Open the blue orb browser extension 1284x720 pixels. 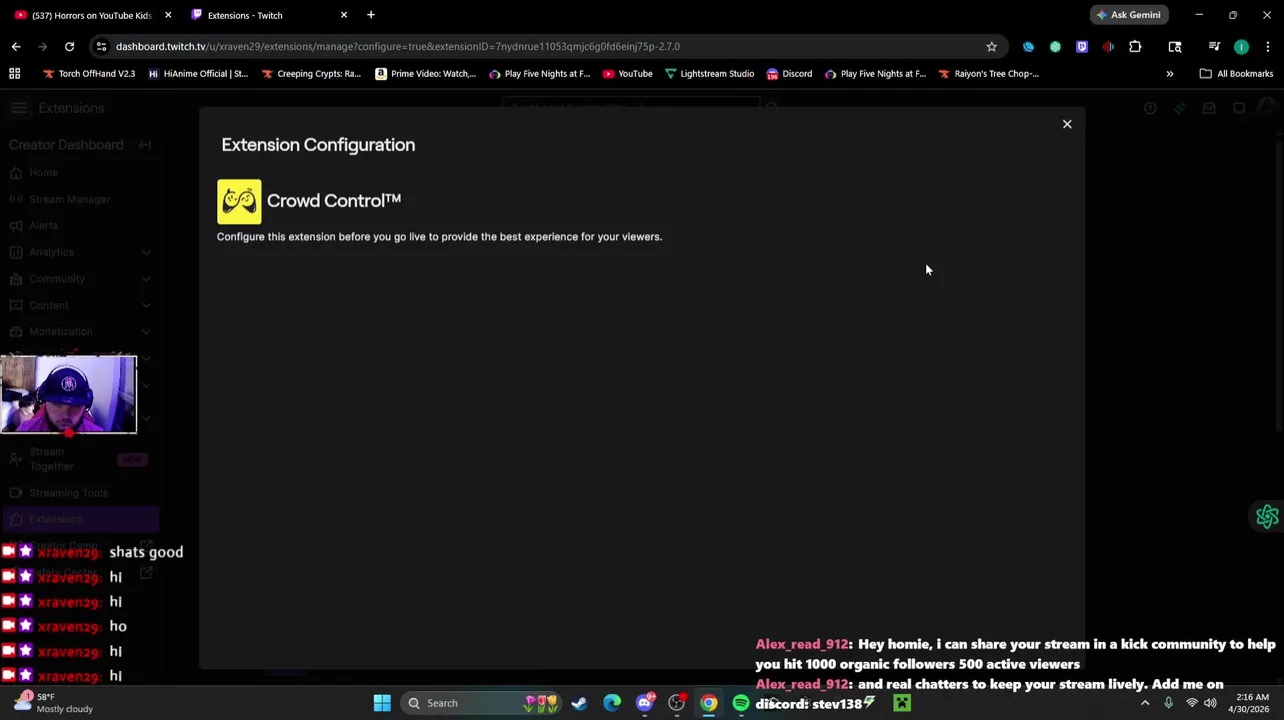(1028, 46)
